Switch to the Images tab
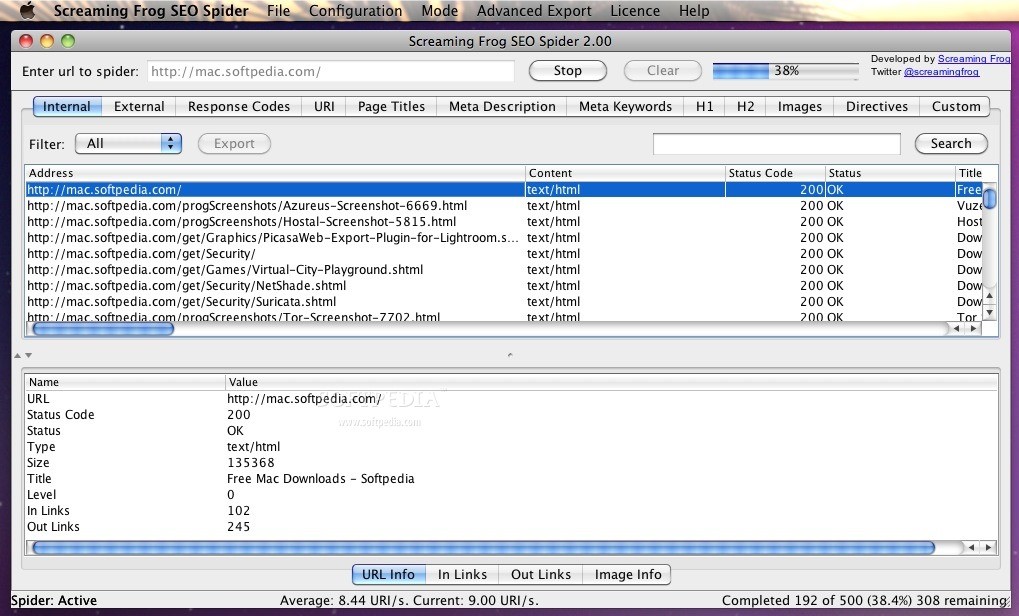The image size is (1019, 616). tap(799, 107)
